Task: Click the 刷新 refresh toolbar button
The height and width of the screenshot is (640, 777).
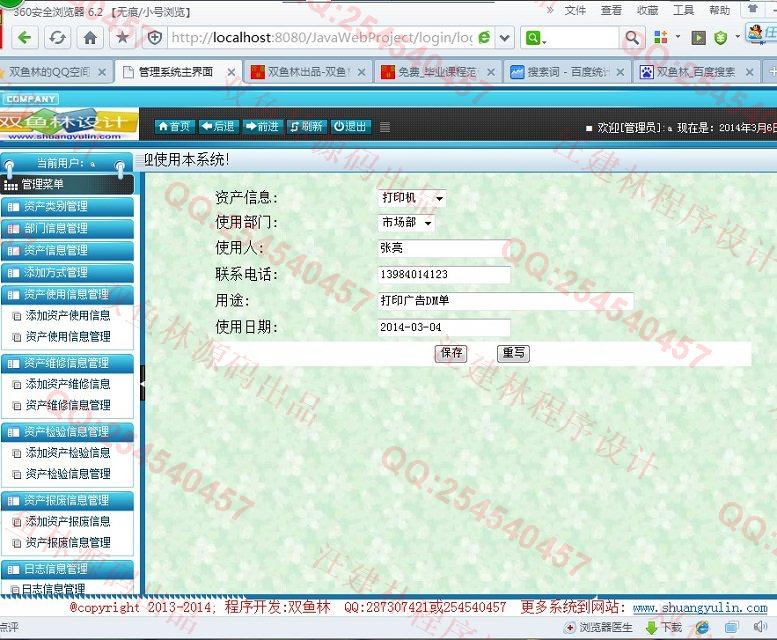Action: [307, 127]
